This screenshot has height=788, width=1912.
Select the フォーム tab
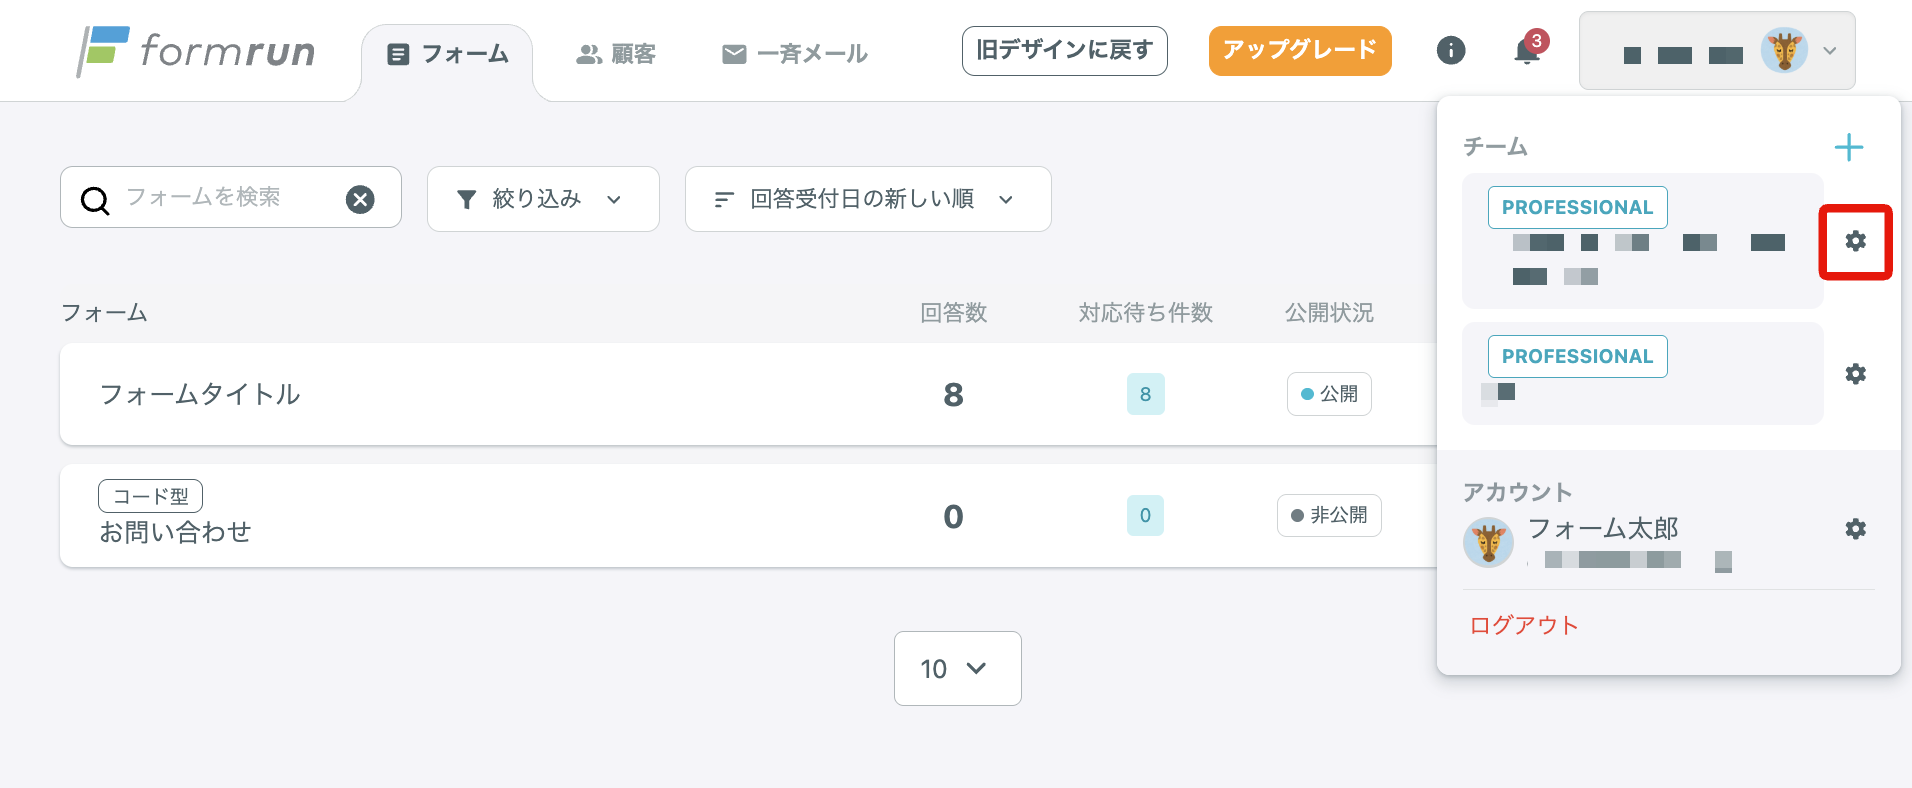point(448,54)
